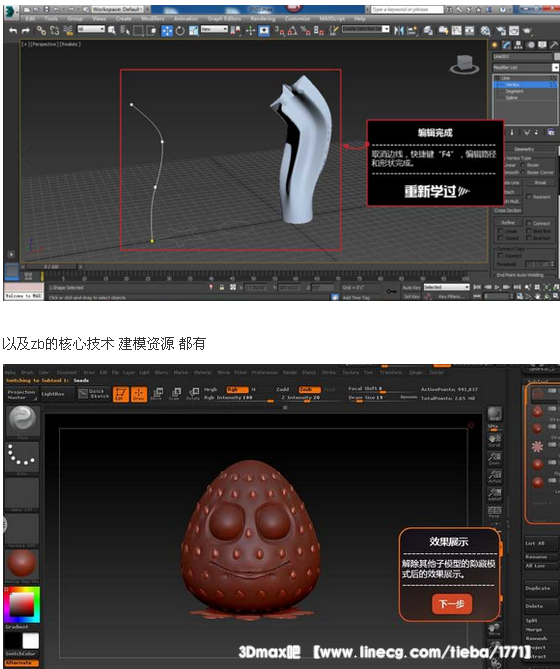Click the Break button

[540, 183]
